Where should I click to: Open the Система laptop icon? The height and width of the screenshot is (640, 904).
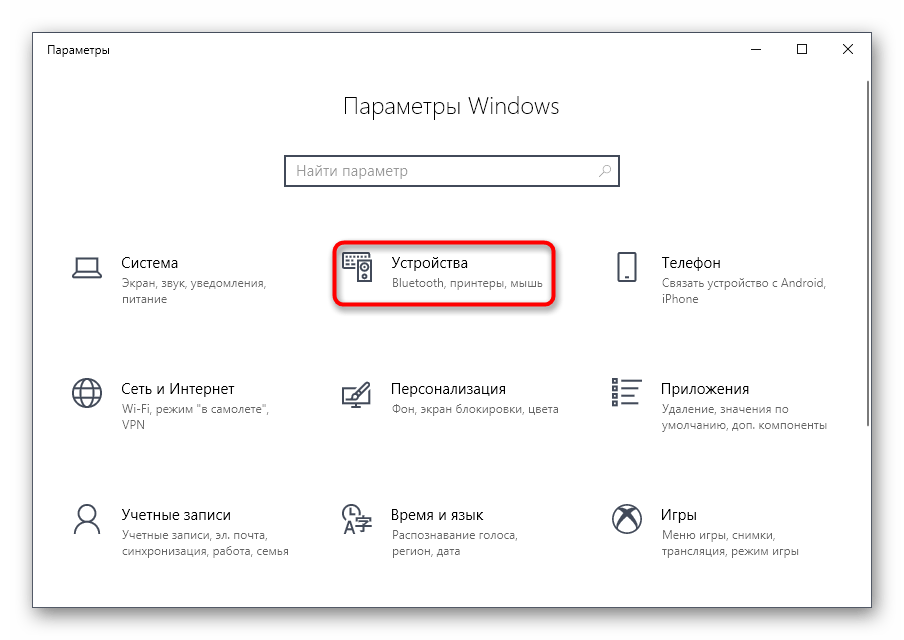87,268
